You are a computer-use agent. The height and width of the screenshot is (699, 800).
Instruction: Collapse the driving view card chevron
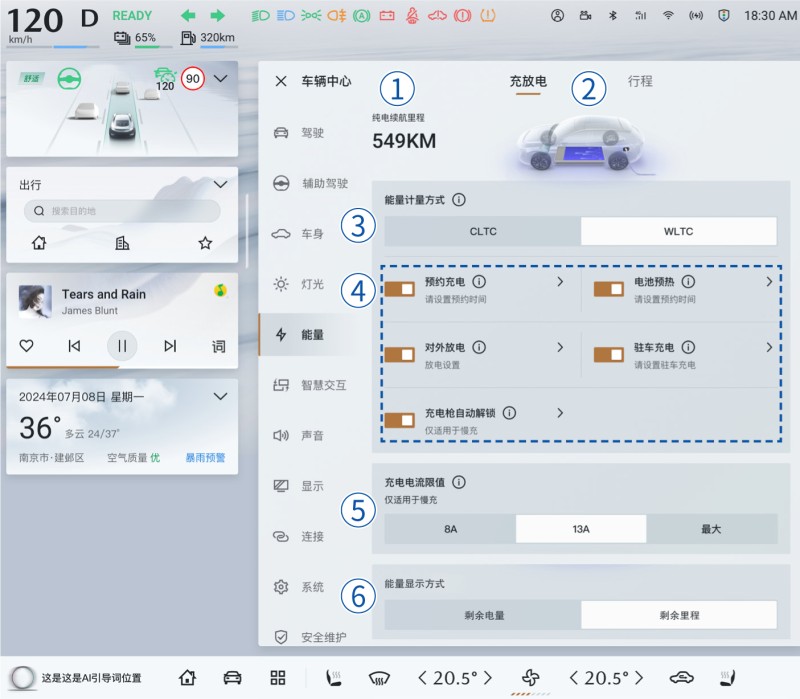(220, 79)
